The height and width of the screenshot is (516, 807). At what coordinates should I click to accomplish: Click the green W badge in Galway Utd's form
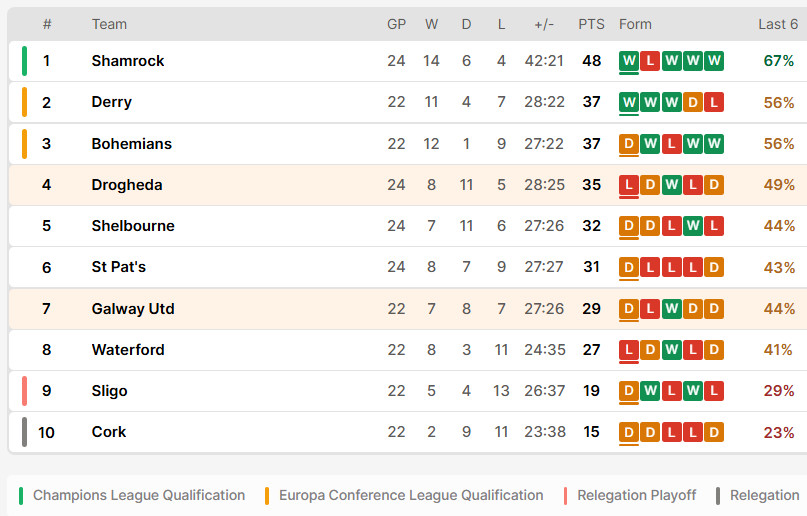tap(672, 309)
